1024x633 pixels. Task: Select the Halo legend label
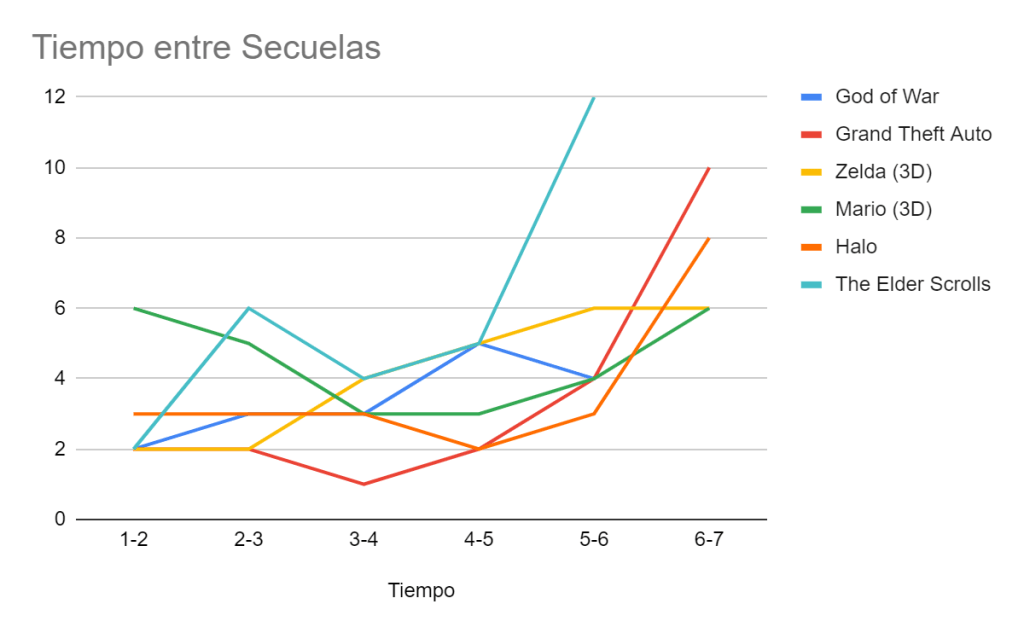(x=856, y=247)
